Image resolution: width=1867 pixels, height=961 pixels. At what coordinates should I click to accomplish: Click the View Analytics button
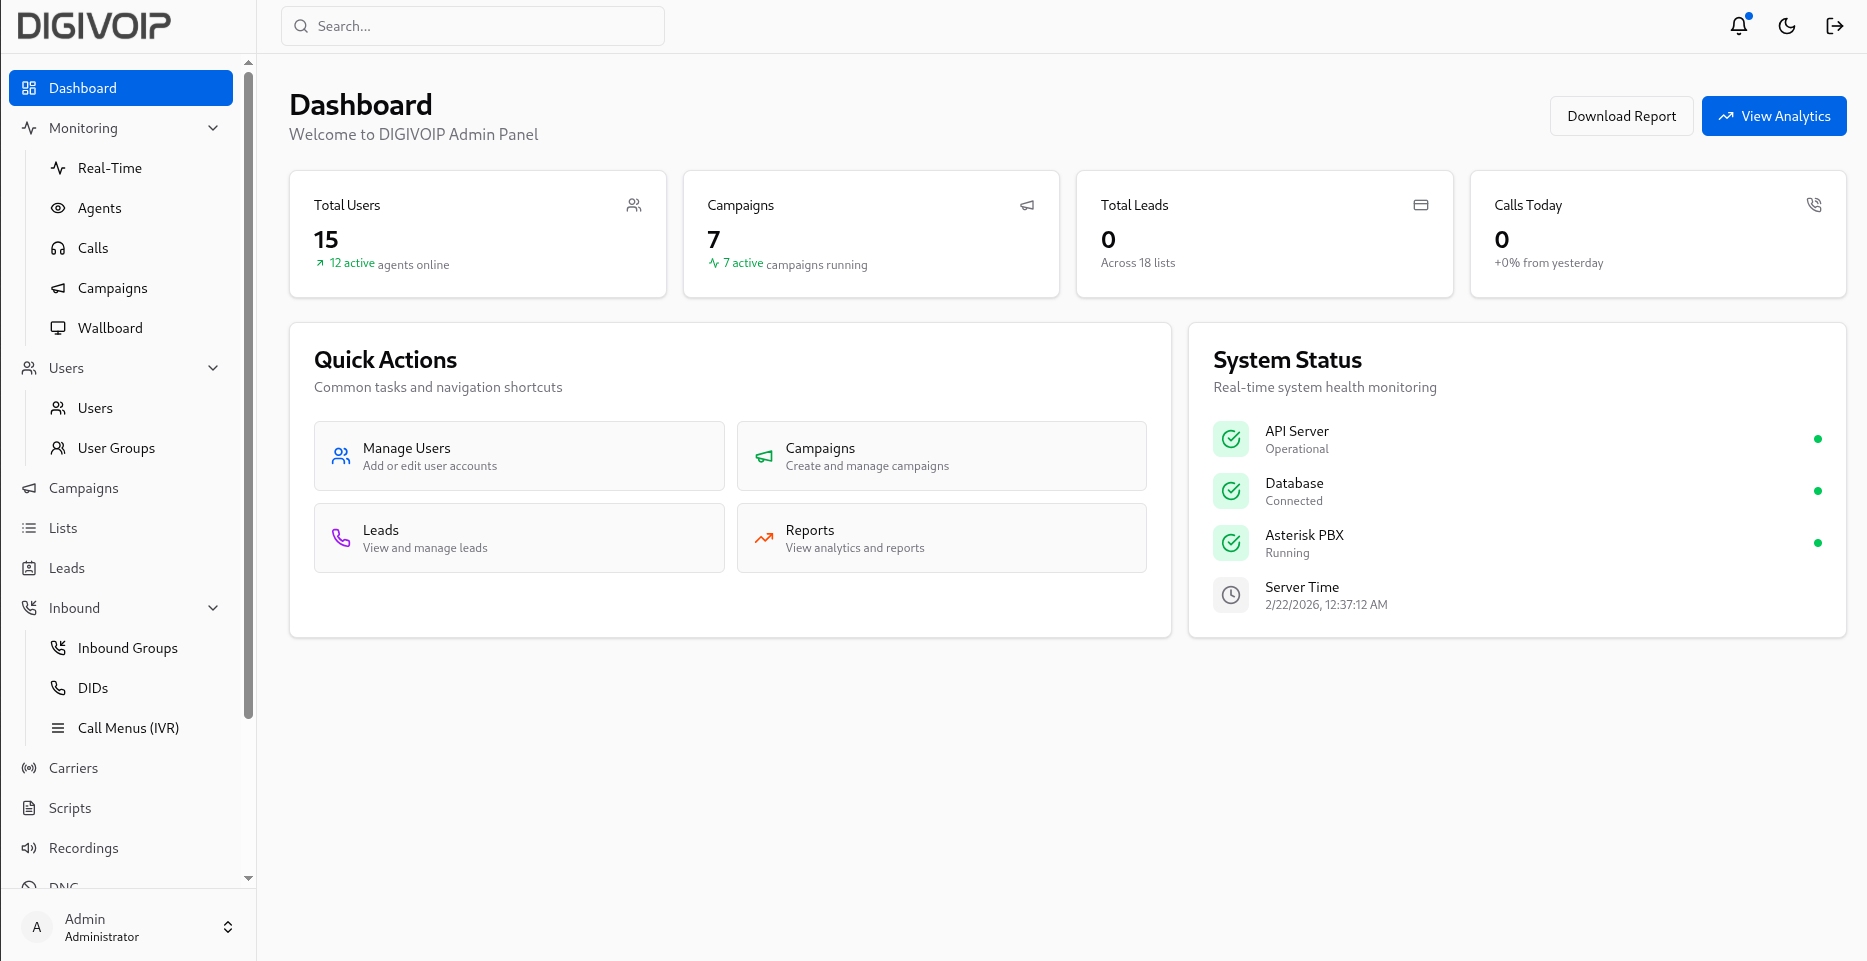tap(1774, 116)
